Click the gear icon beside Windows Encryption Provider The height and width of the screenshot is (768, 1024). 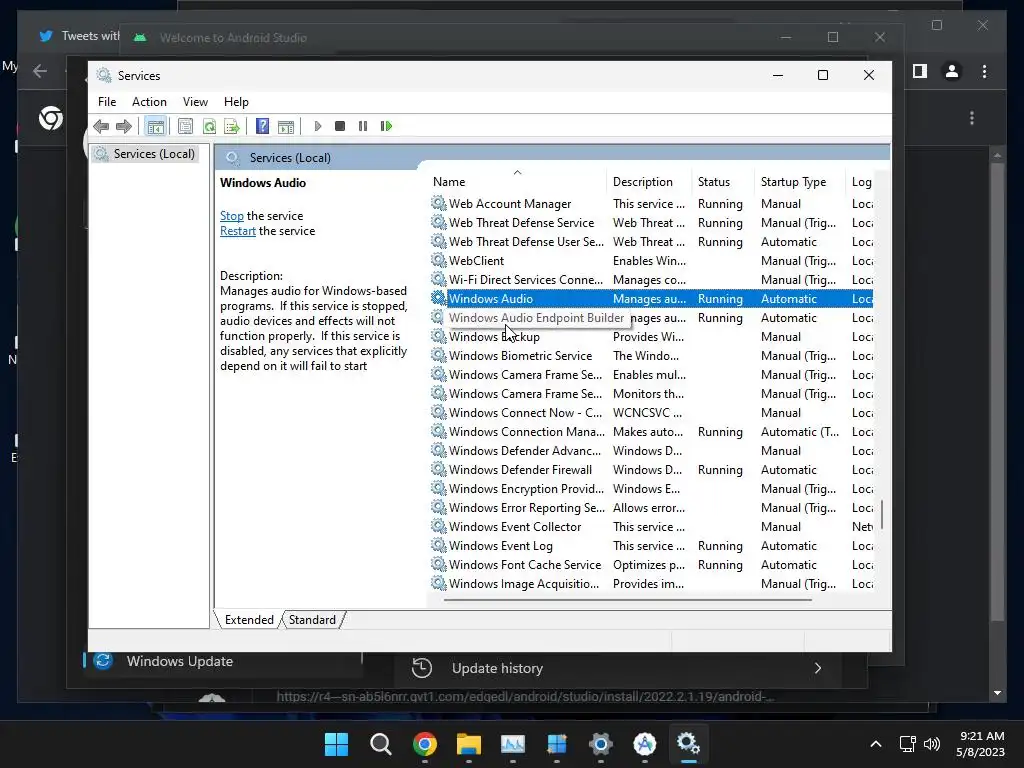pos(439,488)
